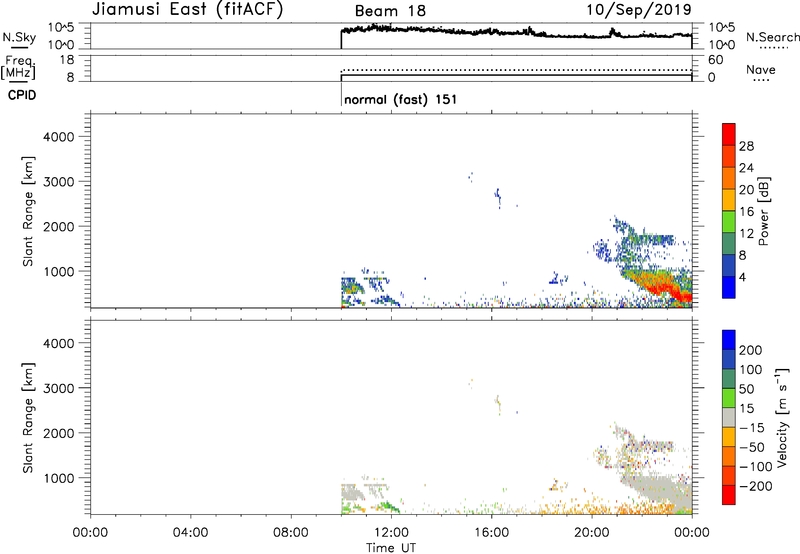Click the 'Velocity [m s-1]' colorbar label

coord(782,418)
